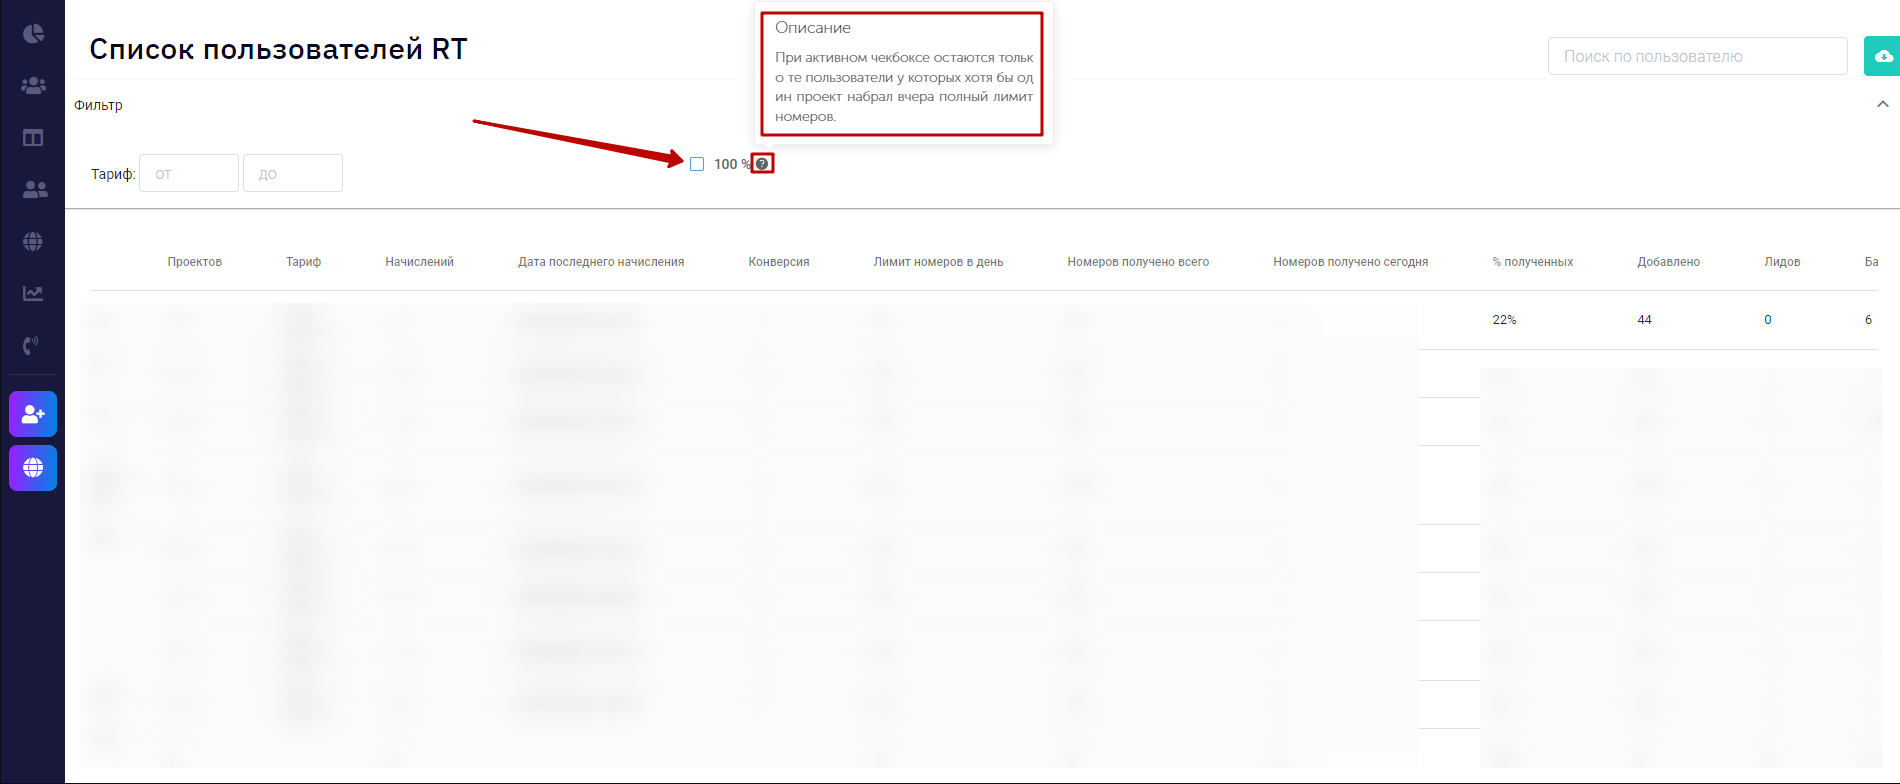This screenshot has height=784, width=1900.
Task: Click Лимит номеров в день header
Action: click(x=938, y=262)
